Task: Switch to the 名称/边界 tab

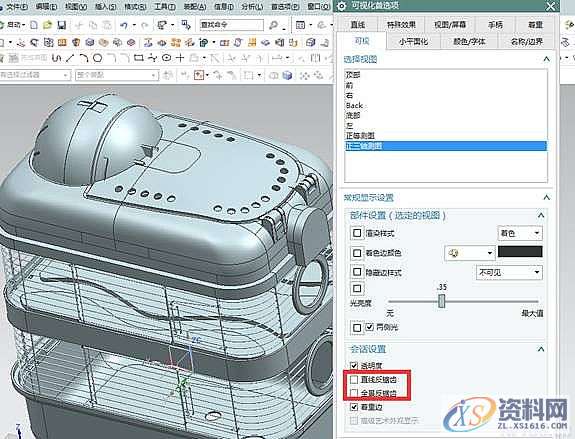Action: (x=527, y=41)
